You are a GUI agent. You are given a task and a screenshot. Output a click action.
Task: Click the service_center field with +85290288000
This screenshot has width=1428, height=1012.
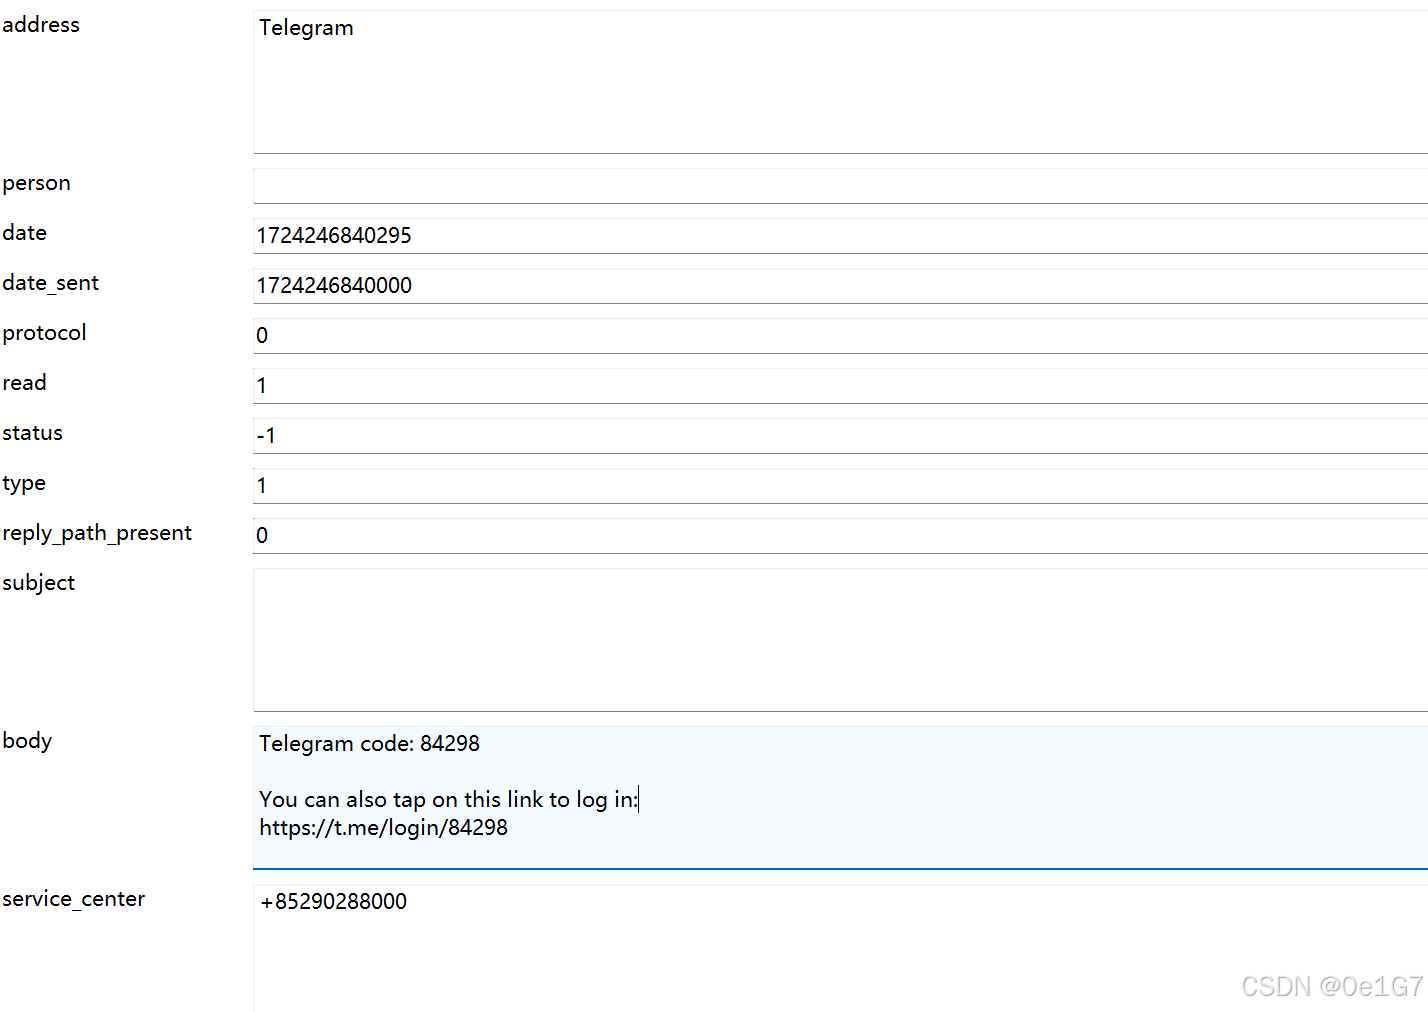(x=840, y=948)
